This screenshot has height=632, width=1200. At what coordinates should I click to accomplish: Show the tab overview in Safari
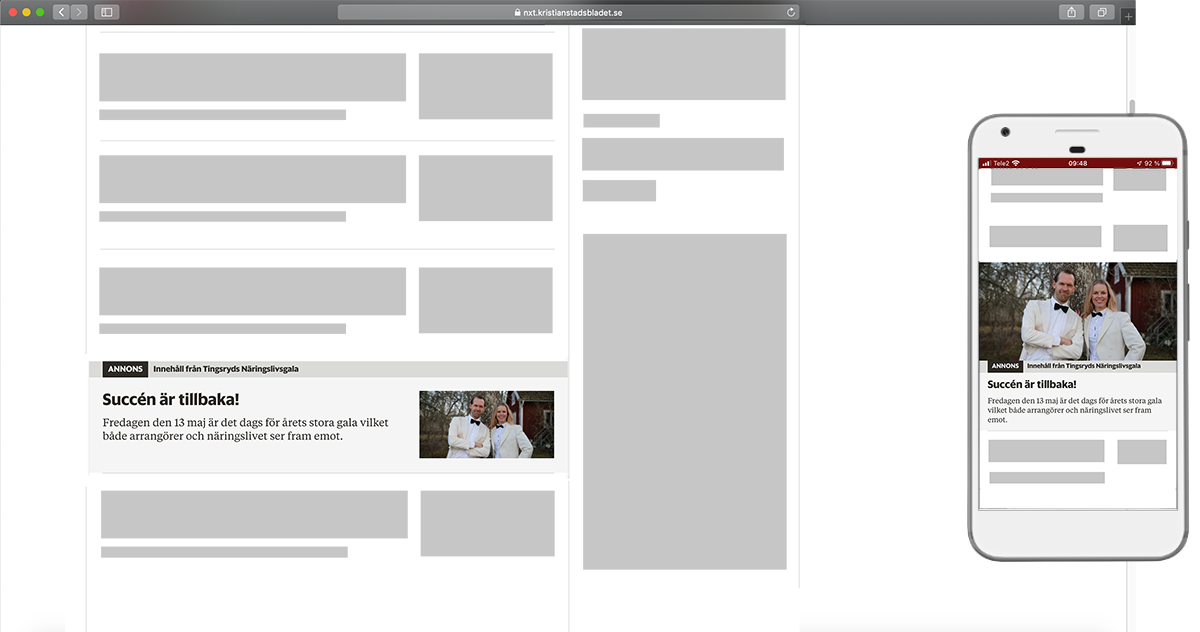[1101, 12]
